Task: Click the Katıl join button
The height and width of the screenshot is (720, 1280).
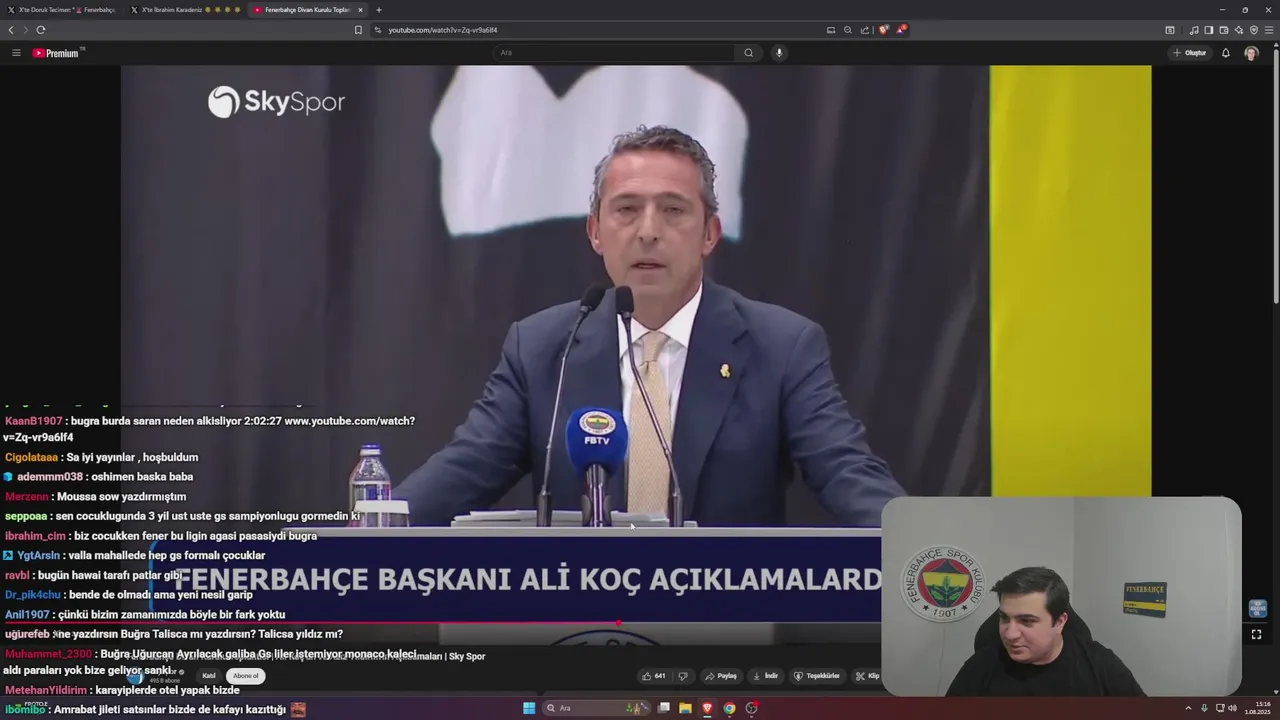Action: click(x=209, y=676)
